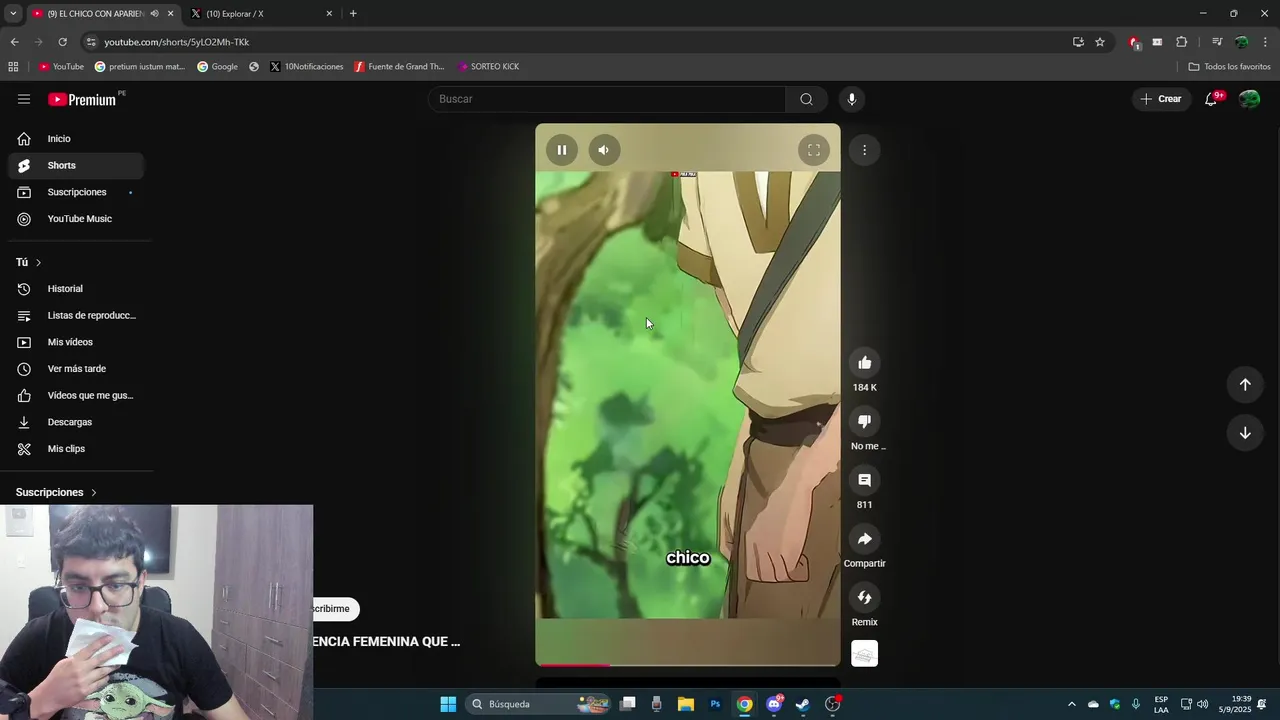Dislike this Short

click(x=865, y=421)
